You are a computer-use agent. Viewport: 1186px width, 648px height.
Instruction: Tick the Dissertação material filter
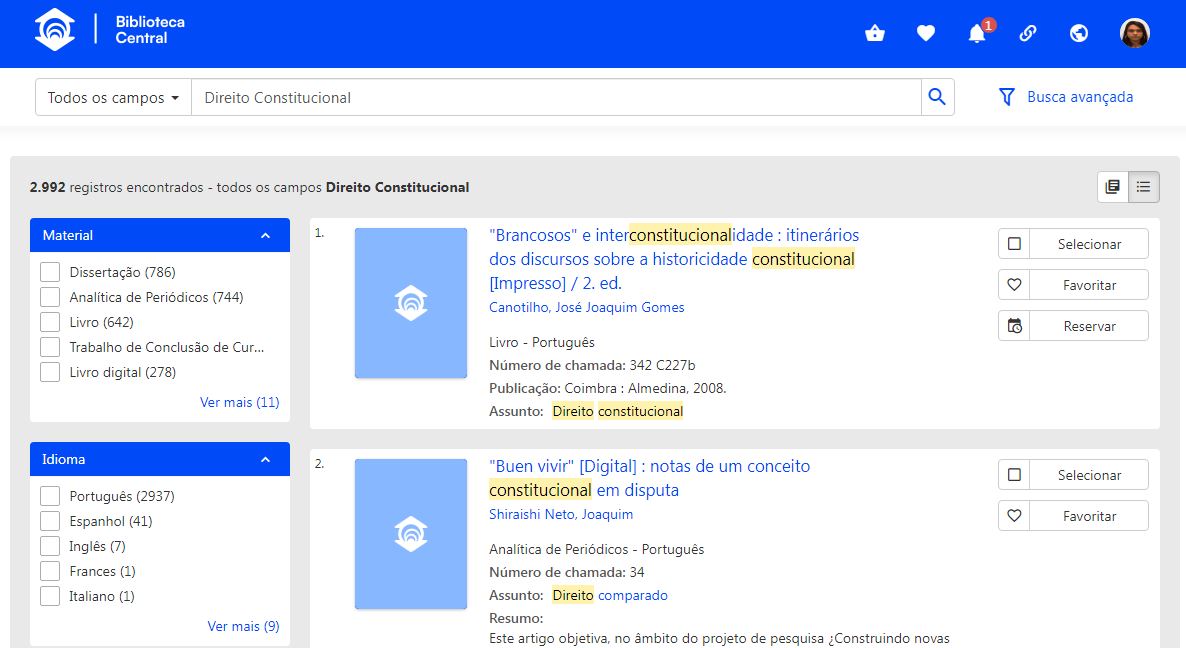(x=50, y=272)
